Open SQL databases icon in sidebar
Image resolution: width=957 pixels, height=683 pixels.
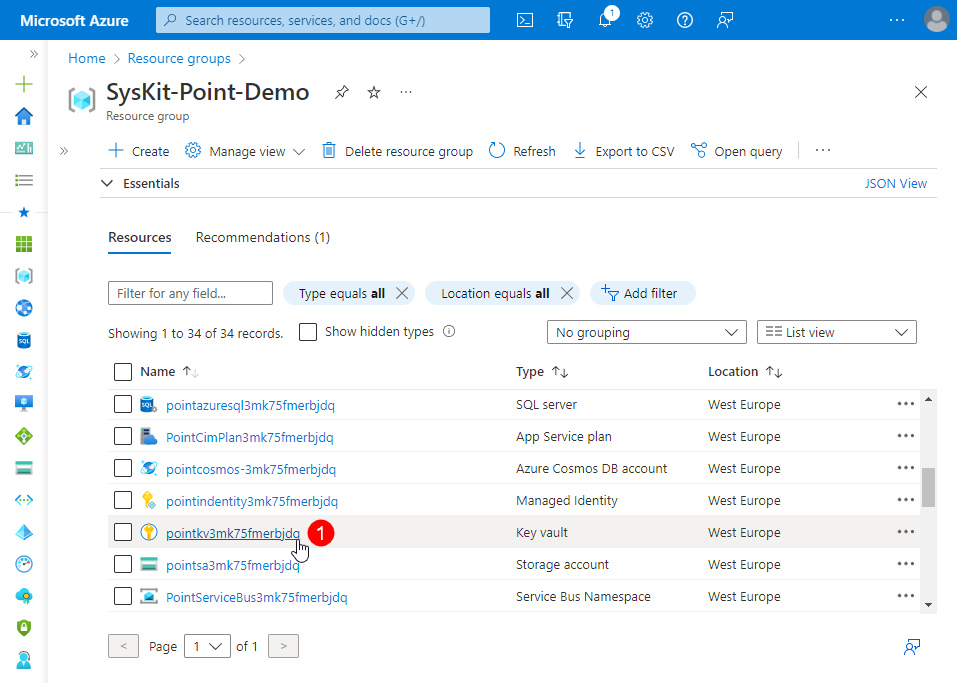tap(24, 340)
